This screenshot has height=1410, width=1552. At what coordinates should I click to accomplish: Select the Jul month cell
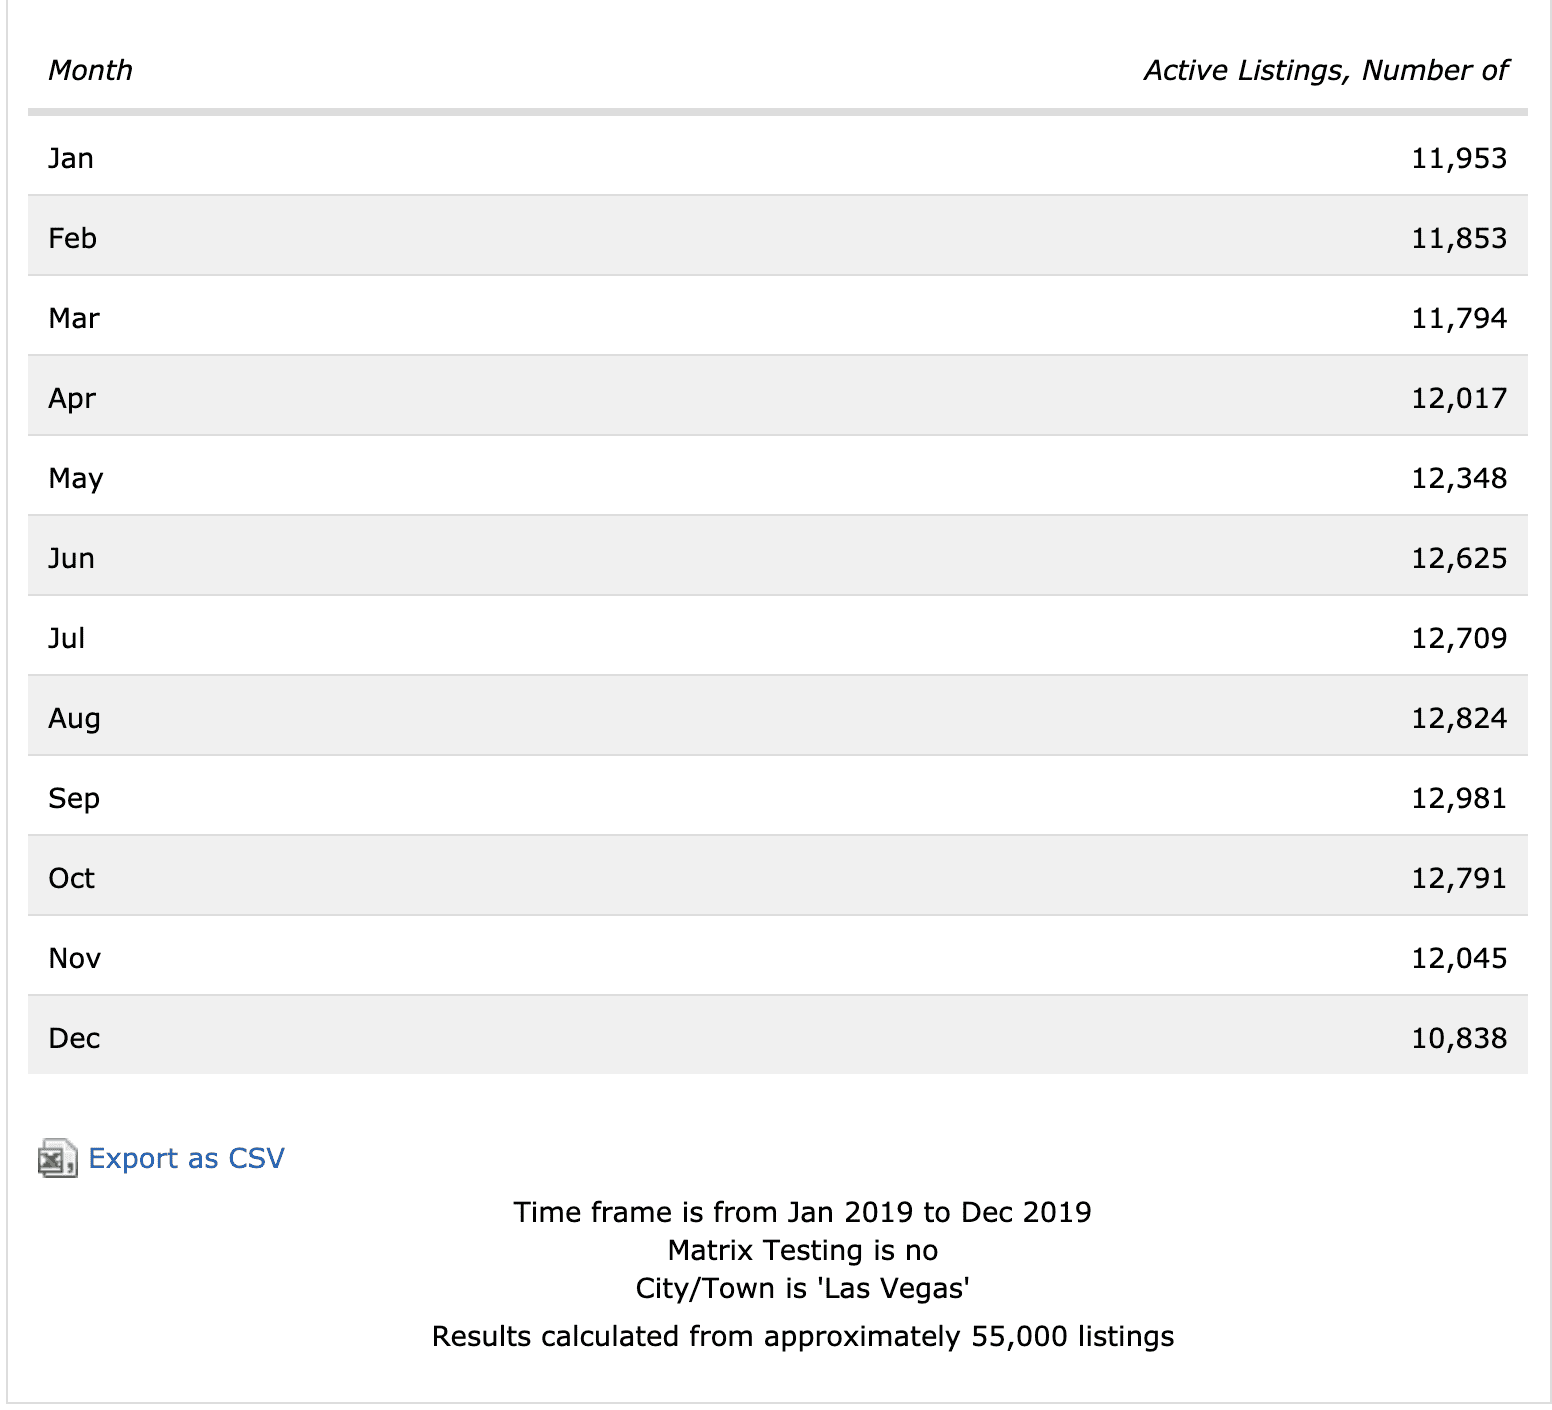67,638
